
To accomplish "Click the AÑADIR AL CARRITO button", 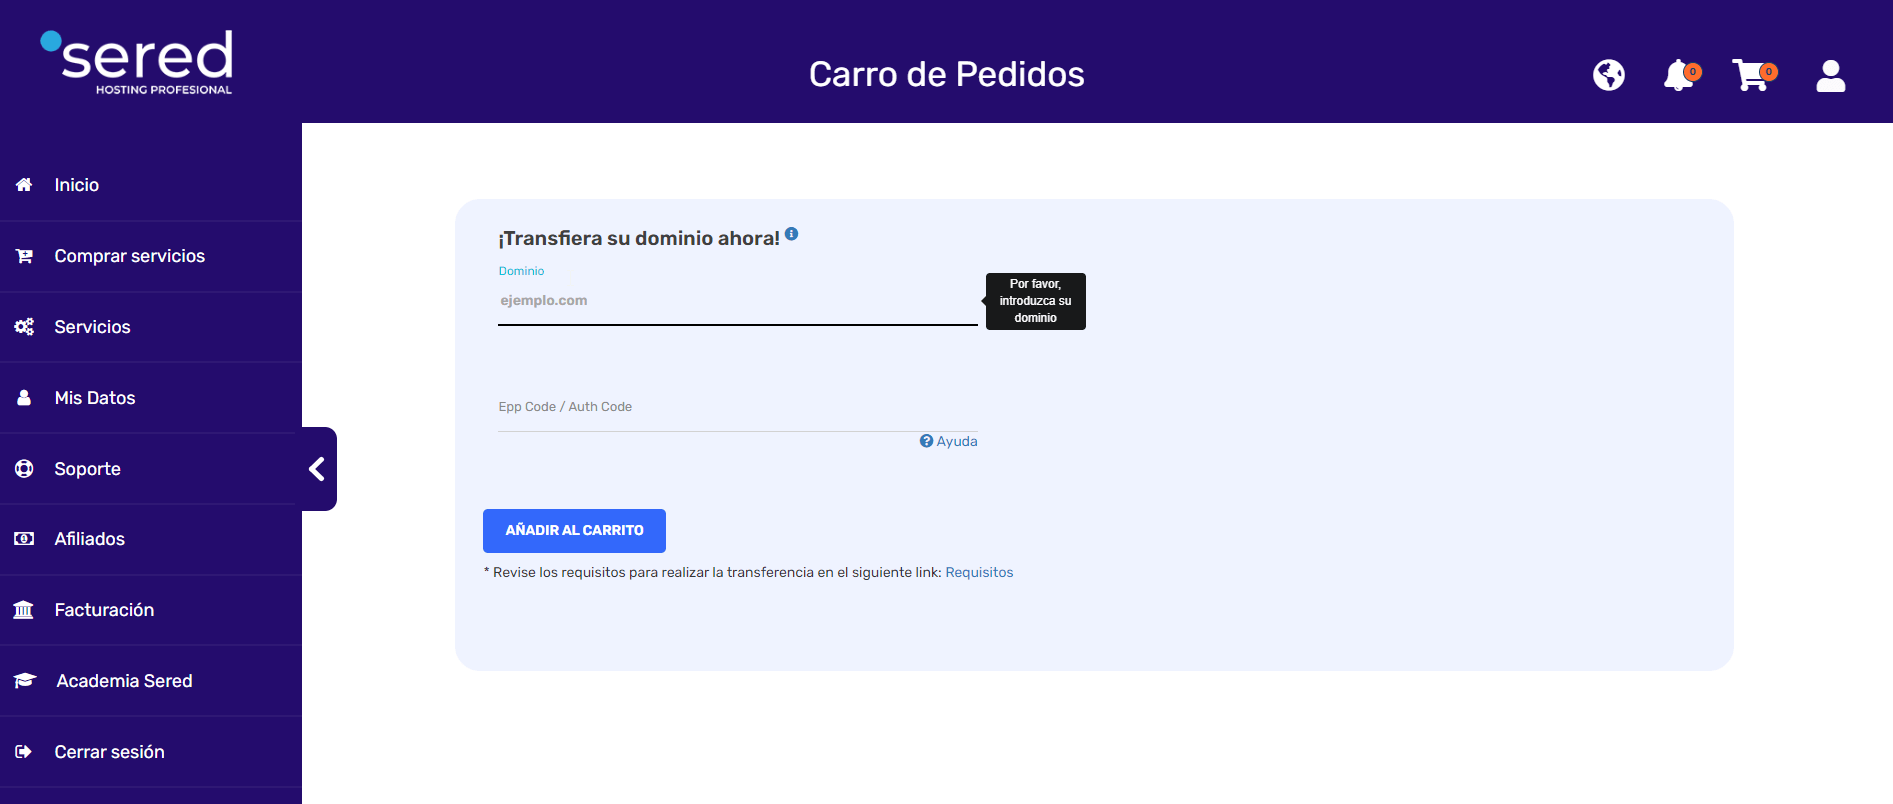I will [x=574, y=531].
